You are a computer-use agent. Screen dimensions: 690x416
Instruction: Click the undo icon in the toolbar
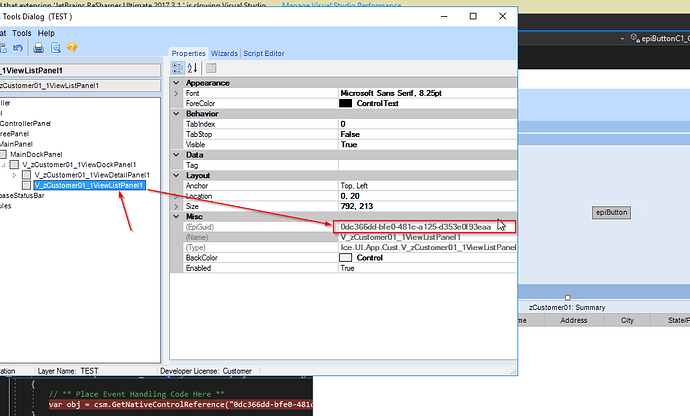[18, 48]
